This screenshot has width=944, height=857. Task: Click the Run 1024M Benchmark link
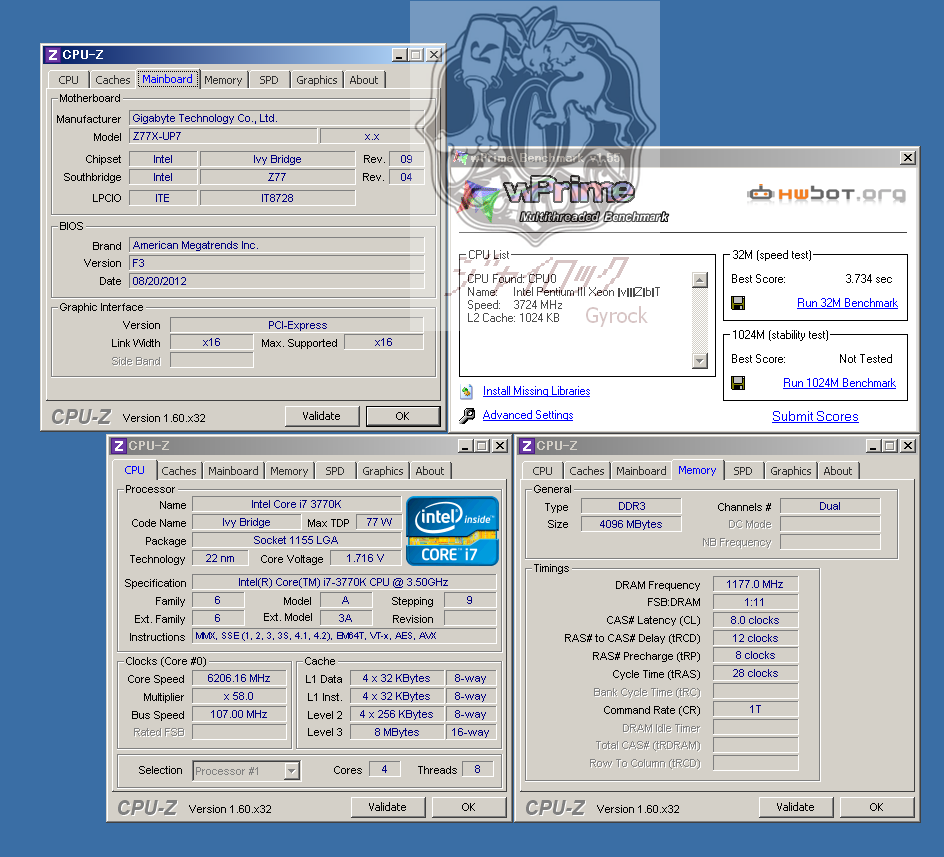[840, 383]
